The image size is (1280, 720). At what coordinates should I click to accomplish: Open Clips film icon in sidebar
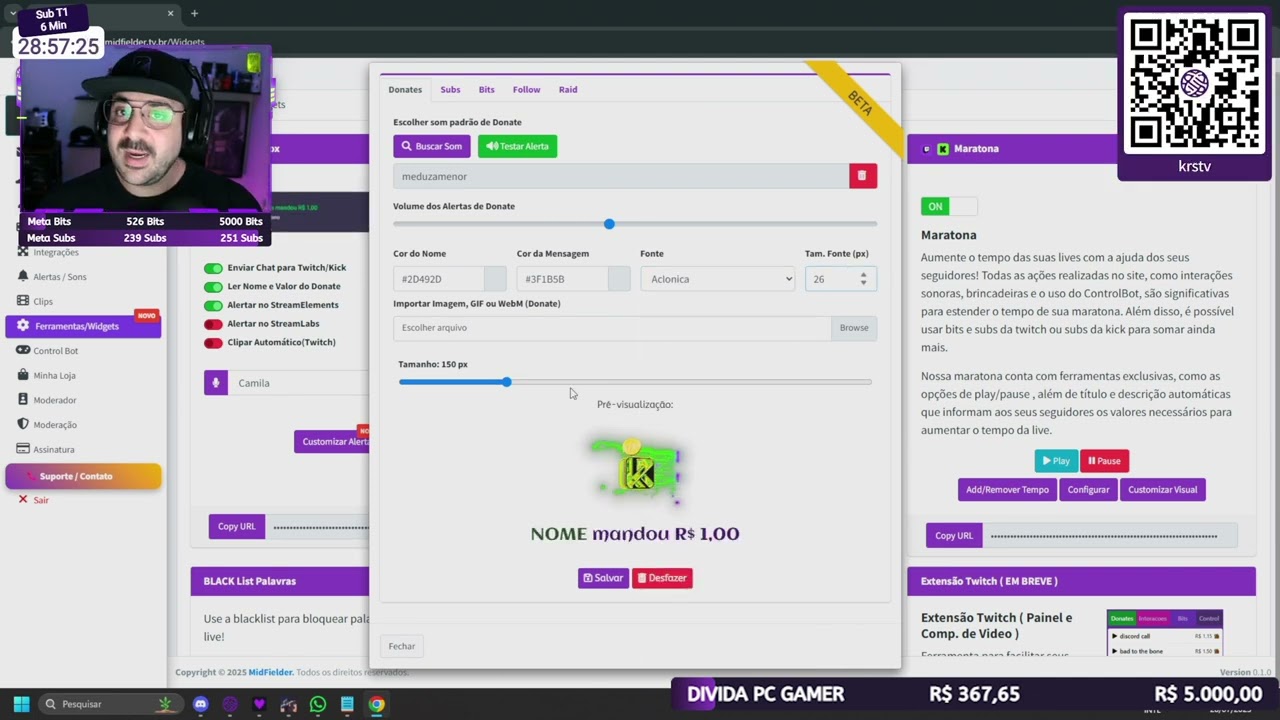[x=23, y=301]
